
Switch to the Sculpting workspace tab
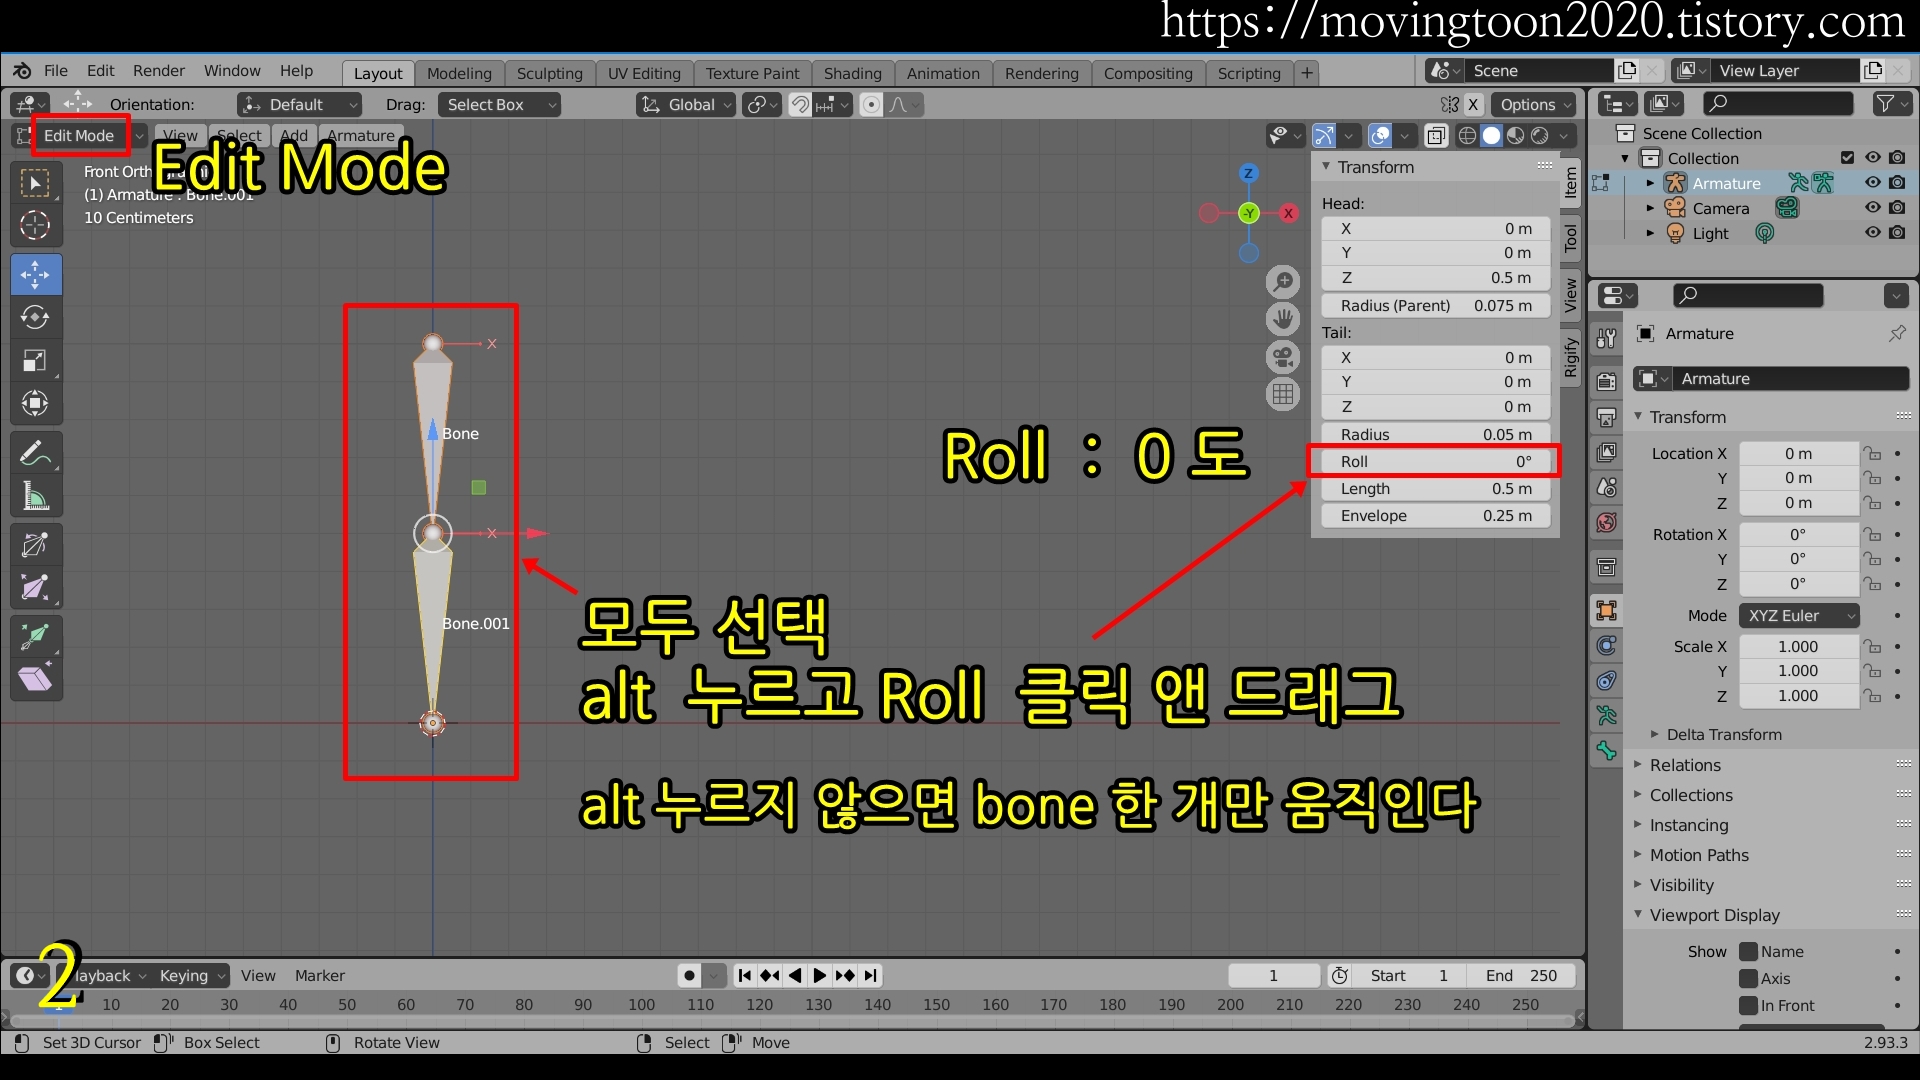[549, 73]
